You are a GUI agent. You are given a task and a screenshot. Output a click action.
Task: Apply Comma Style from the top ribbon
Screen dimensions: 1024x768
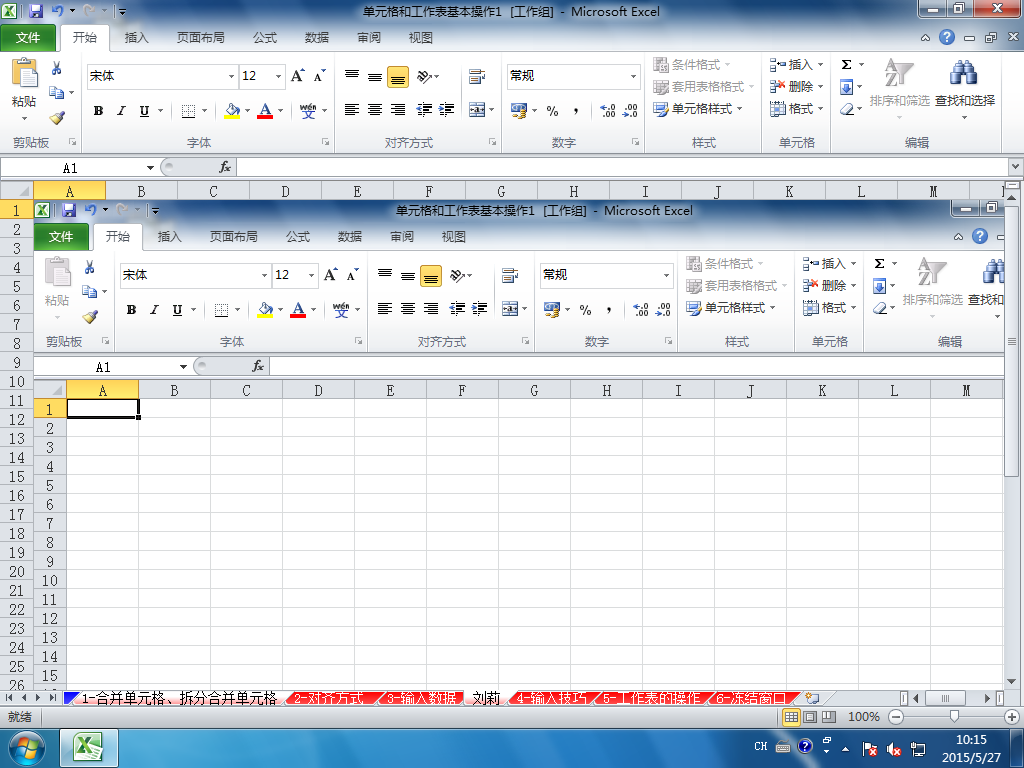click(x=575, y=110)
